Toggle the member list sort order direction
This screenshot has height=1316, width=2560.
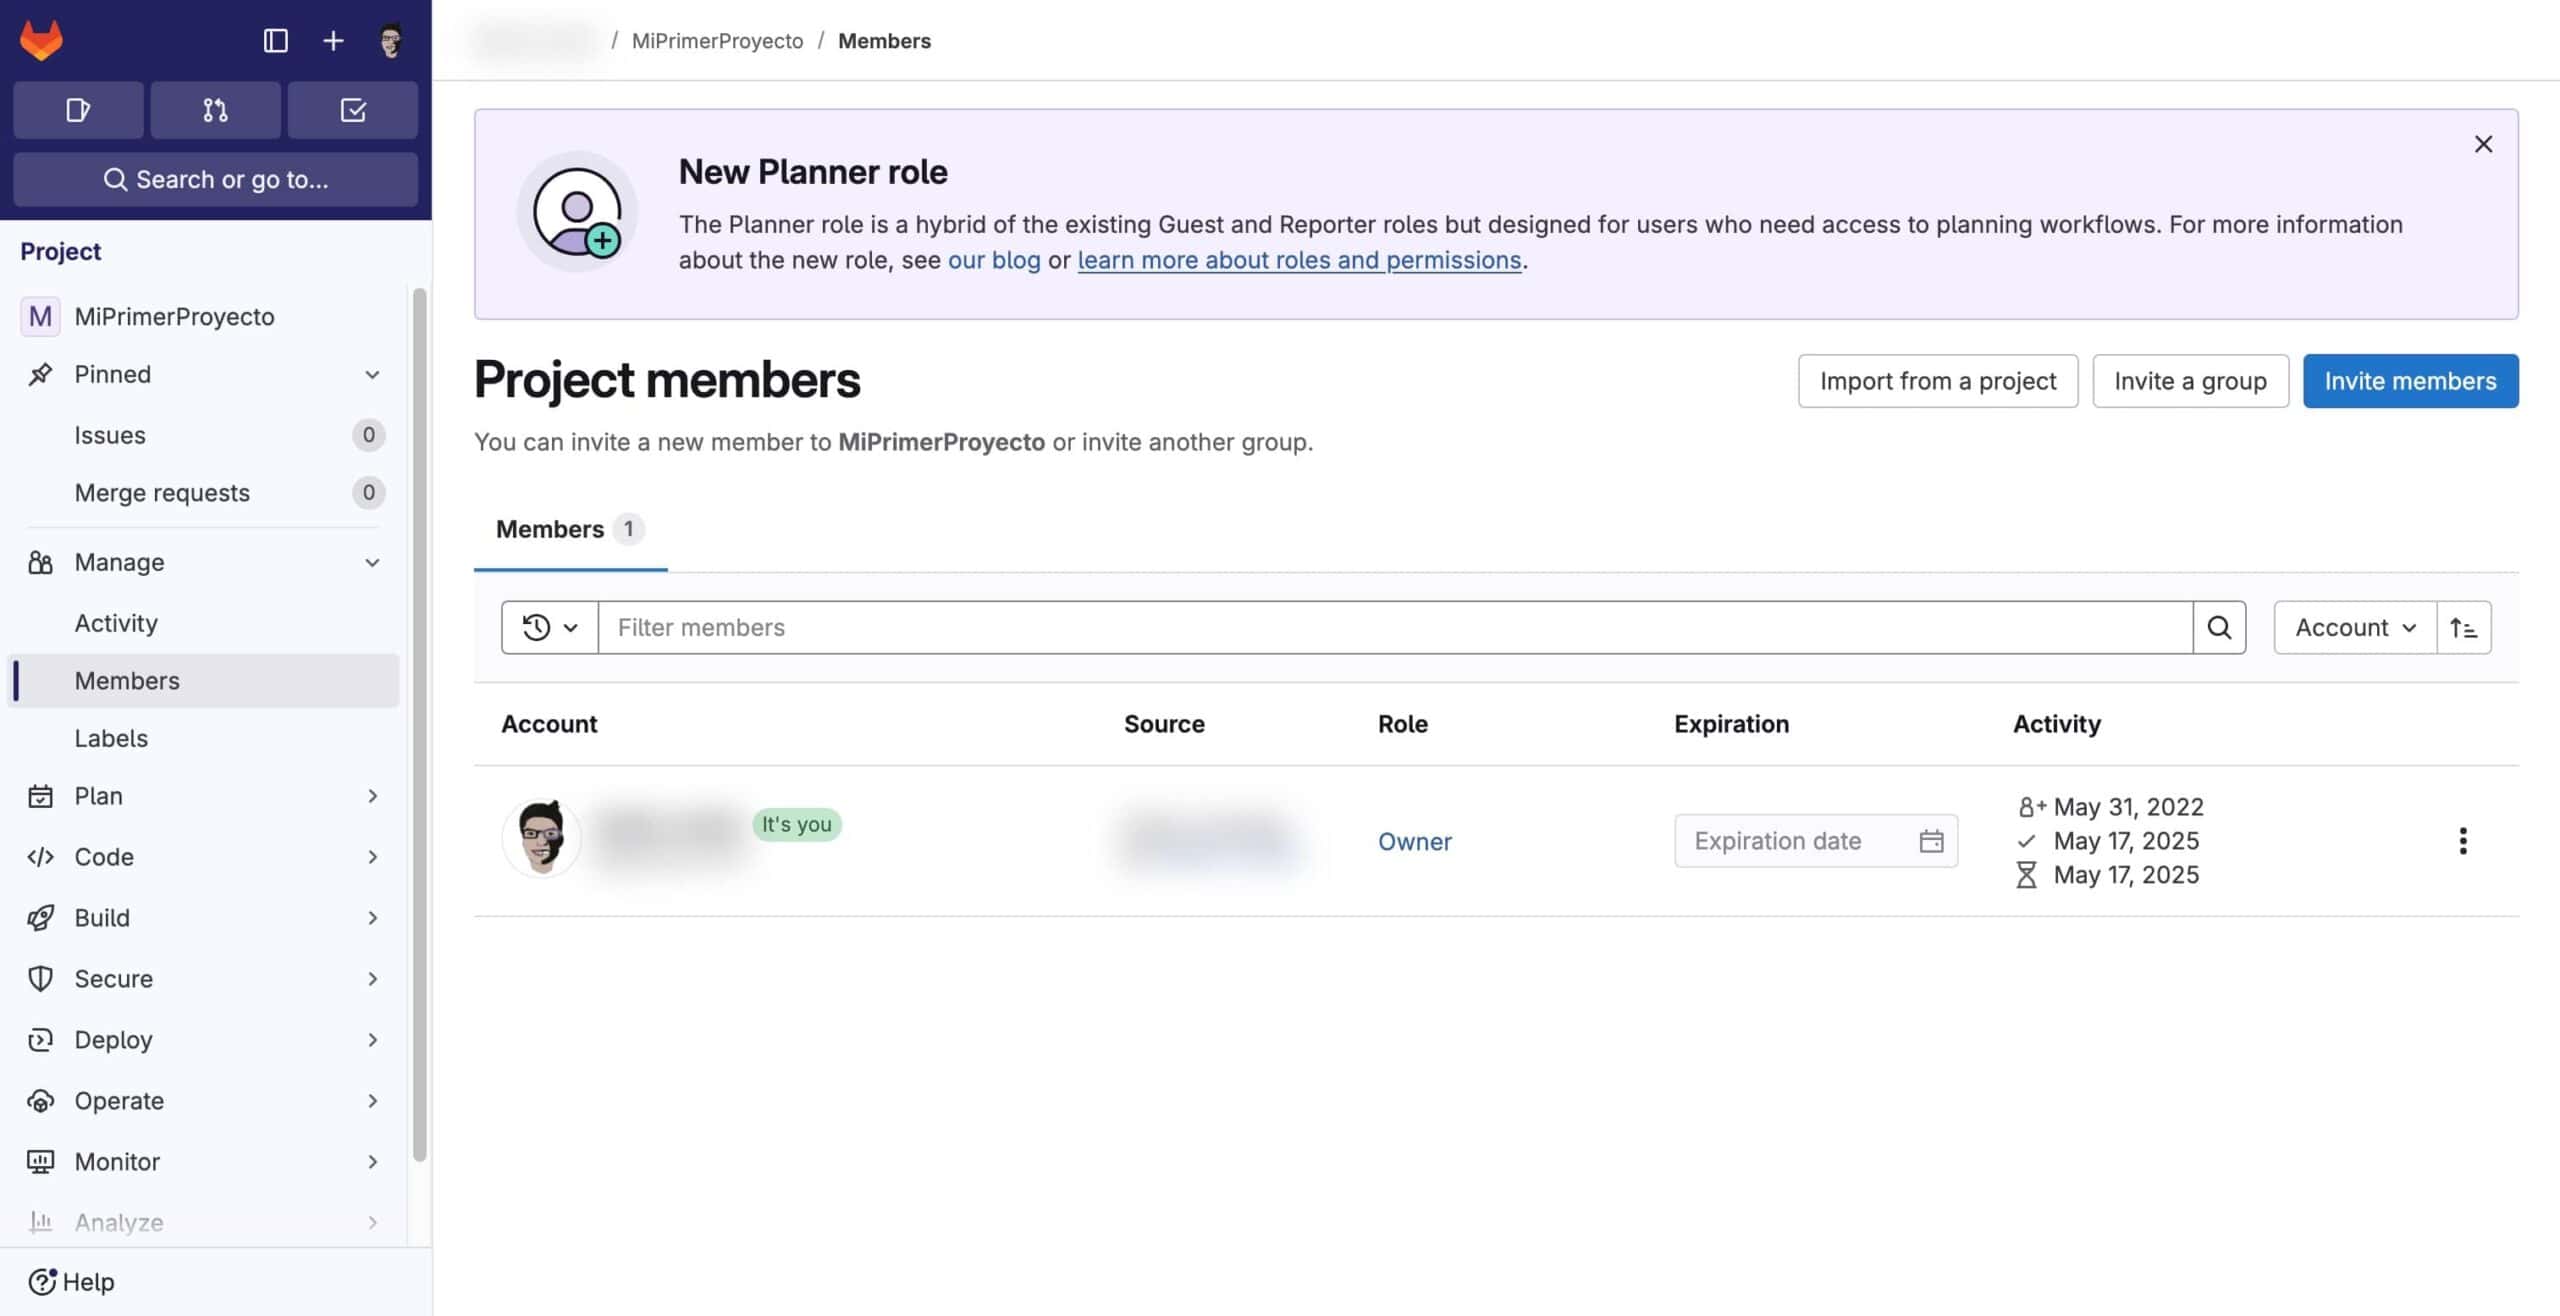[x=2464, y=627]
